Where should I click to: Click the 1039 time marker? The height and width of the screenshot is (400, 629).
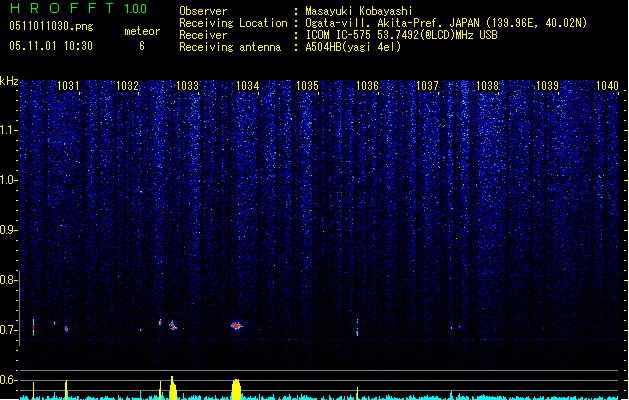point(547,86)
